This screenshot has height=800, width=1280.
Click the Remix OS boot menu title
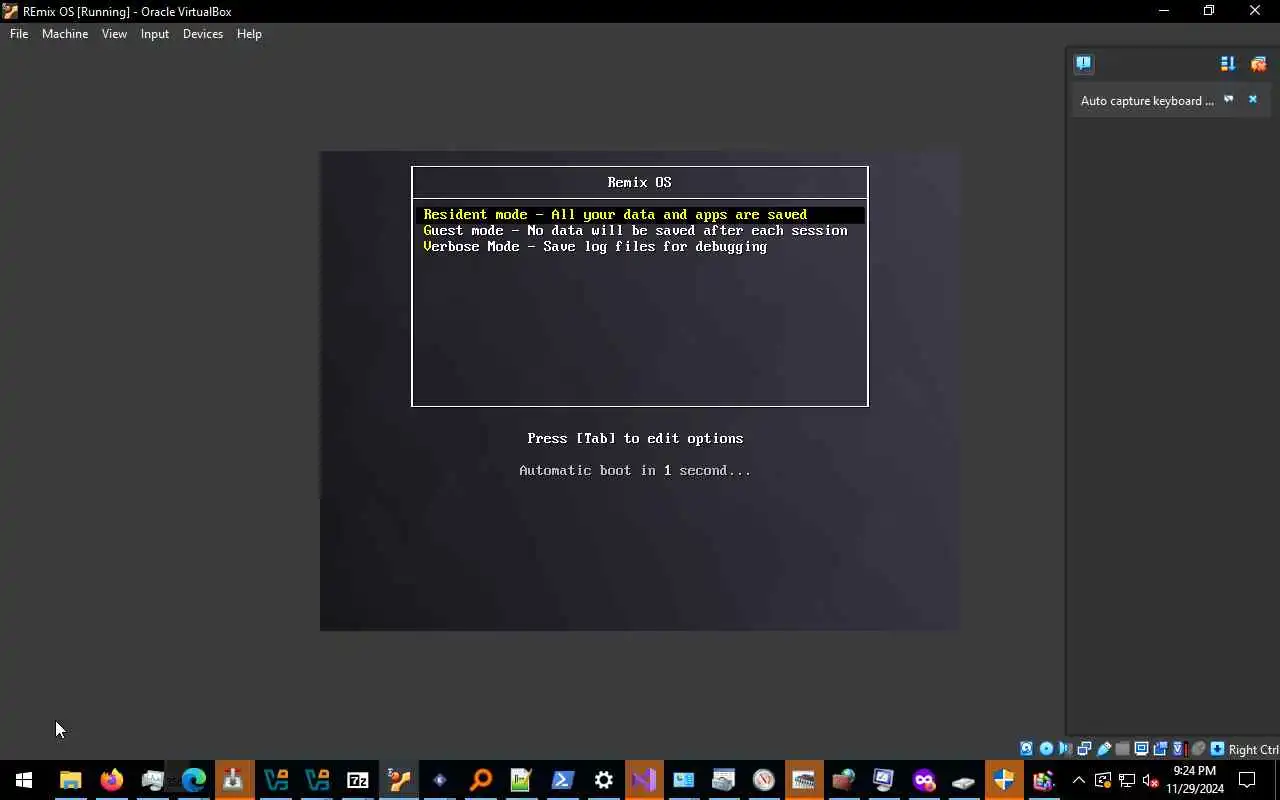click(x=639, y=183)
